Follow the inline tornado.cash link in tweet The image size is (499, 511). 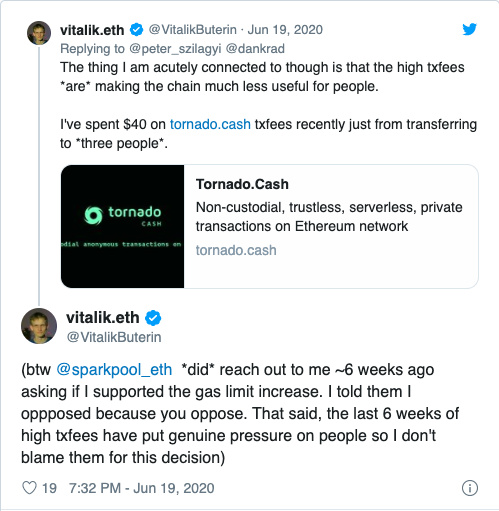click(210, 124)
